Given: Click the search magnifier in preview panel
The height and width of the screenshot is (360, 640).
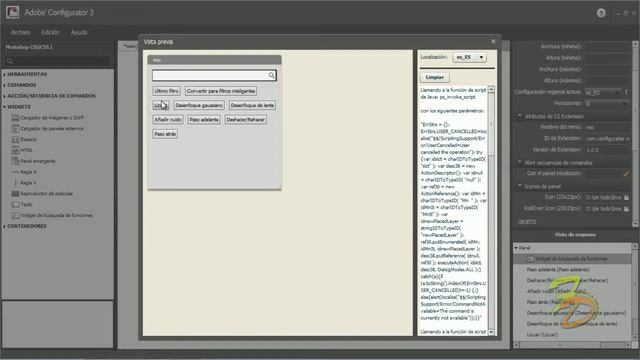Looking at the screenshot, I should (271, 75).
